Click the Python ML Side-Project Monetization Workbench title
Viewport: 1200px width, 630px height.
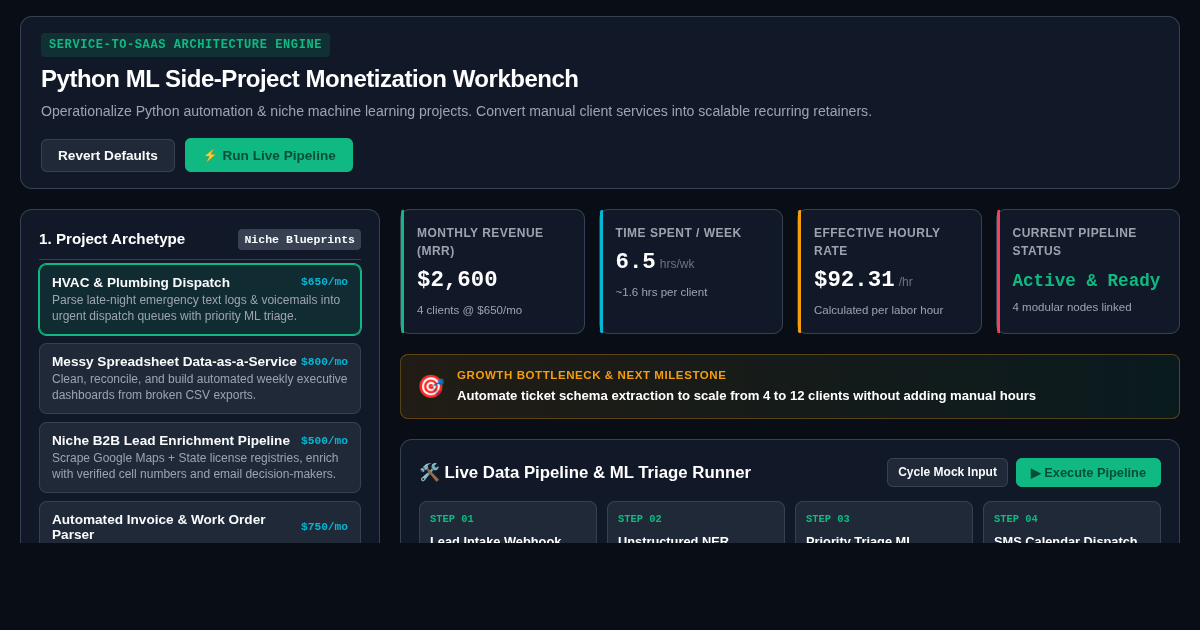[x=310, y=79]
